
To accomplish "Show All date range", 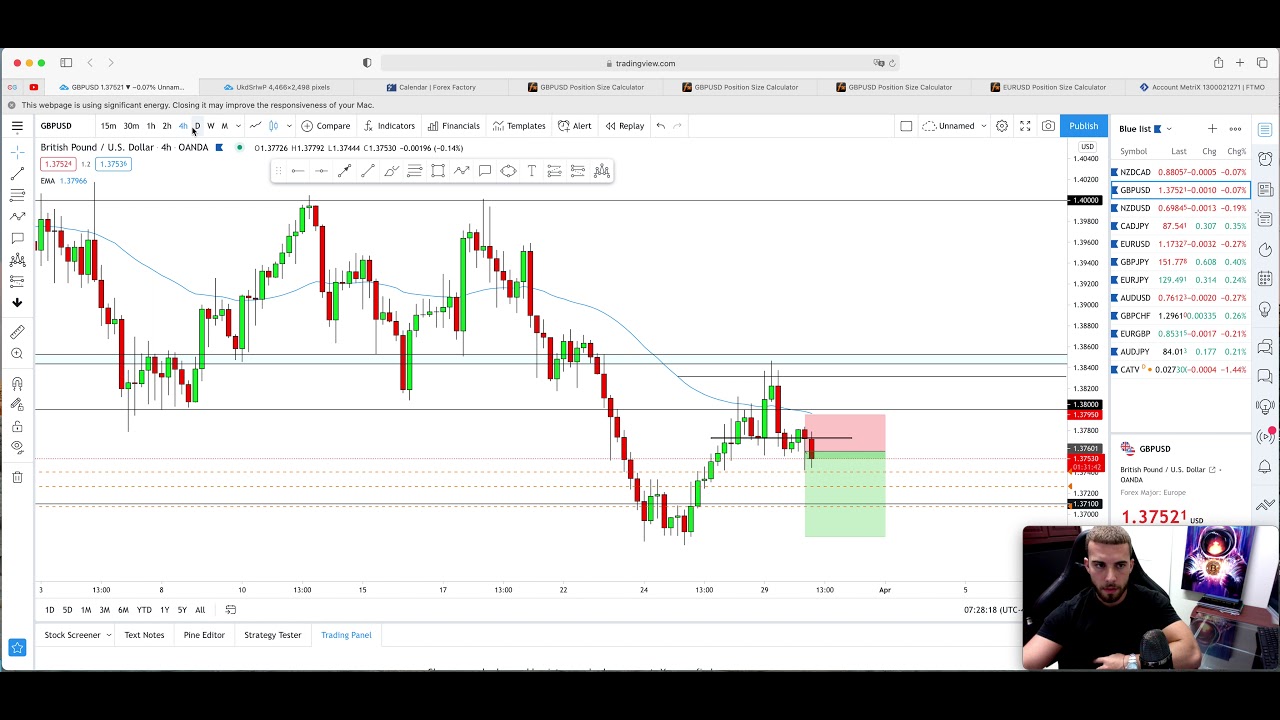I will [x=200, y=610].
